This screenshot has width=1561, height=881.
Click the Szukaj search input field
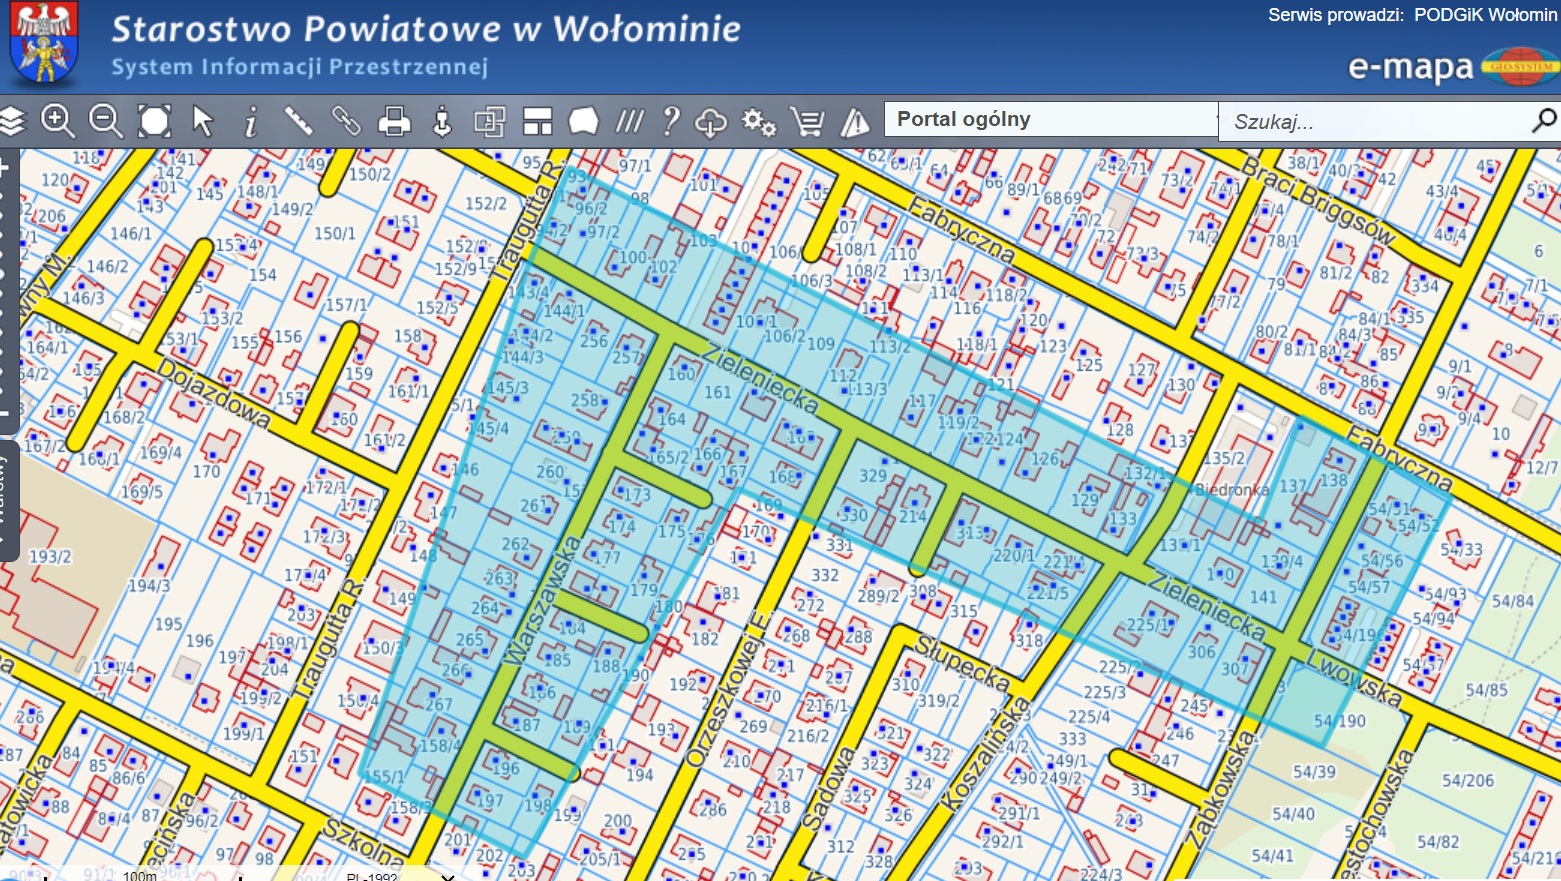click(x=1375, y=121)
